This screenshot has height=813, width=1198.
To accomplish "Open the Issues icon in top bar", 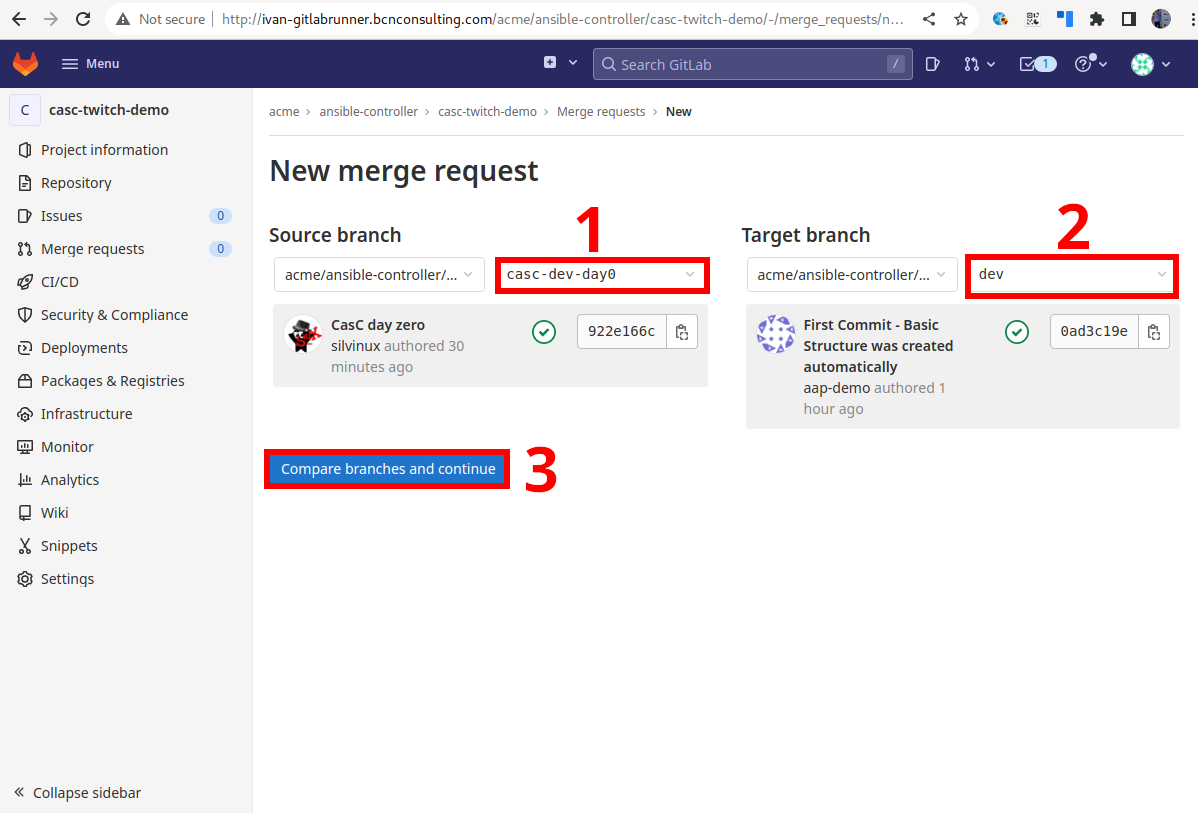I will click(932, 64).
